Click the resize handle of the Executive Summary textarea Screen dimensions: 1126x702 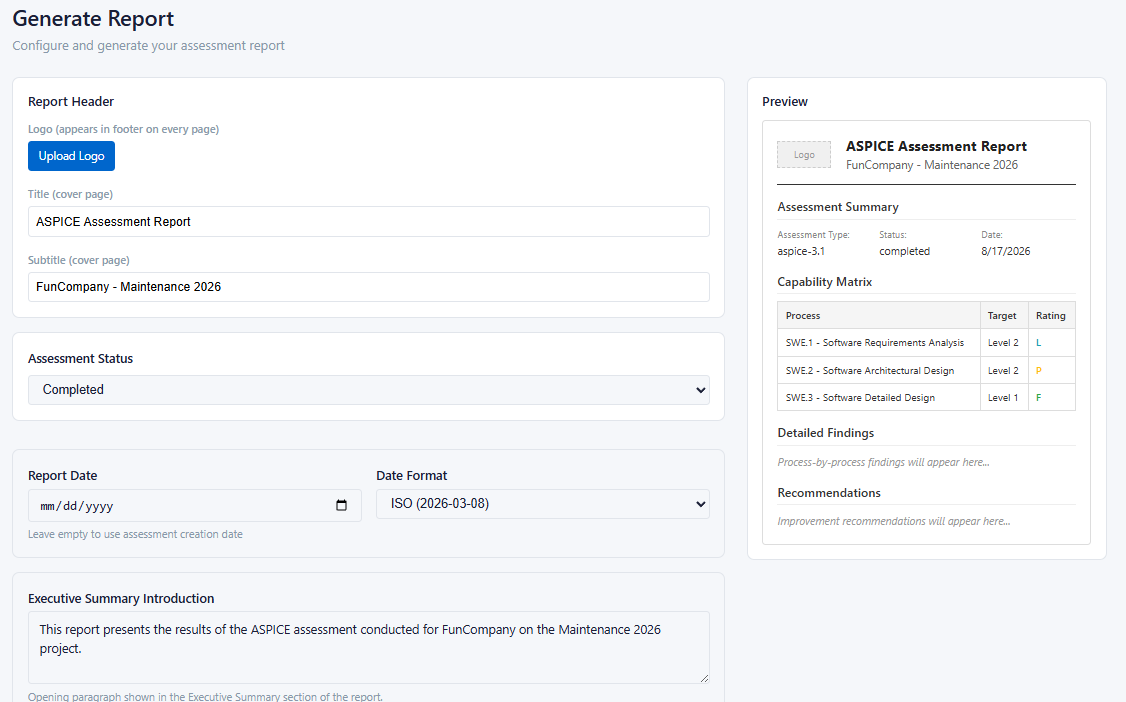tap(704, 678)
